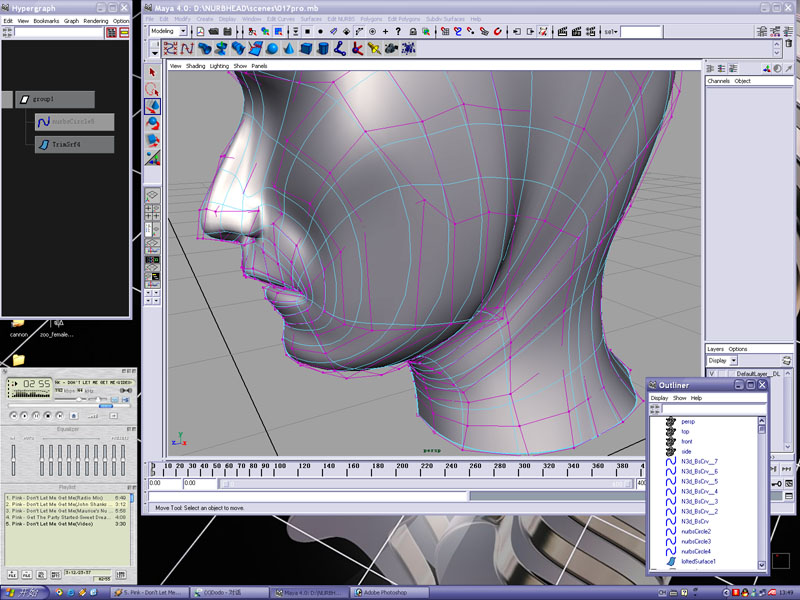Click the Hypergraph red grid layout icon
This screenshot has width=800, height=600.
(111, 33)
